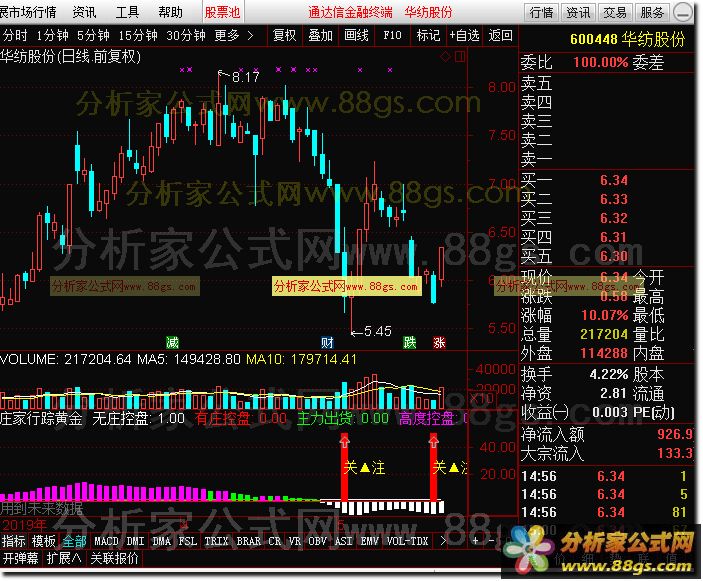This screenshot has width=703, height=581.
Task: Click the 庄家行踪黄金 indicator name
Action: 41,419
